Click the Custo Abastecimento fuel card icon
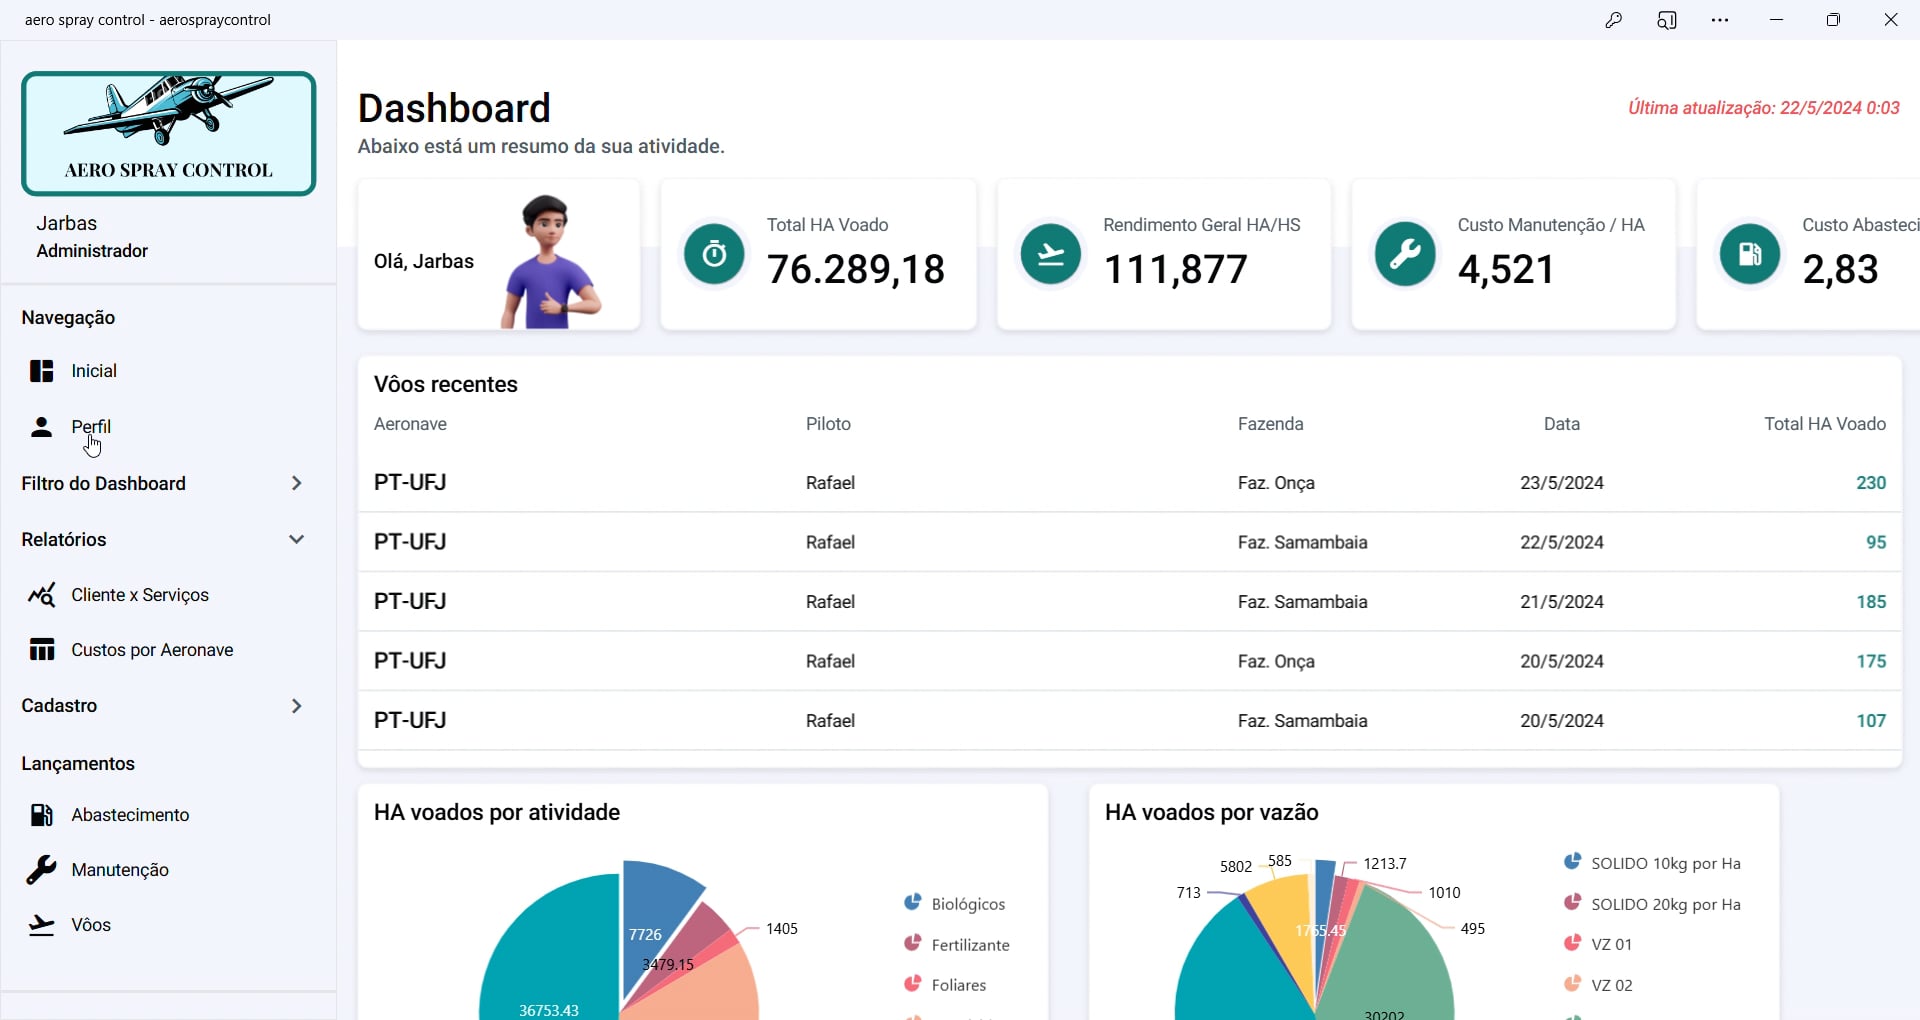 click(x=1750, y=254)
